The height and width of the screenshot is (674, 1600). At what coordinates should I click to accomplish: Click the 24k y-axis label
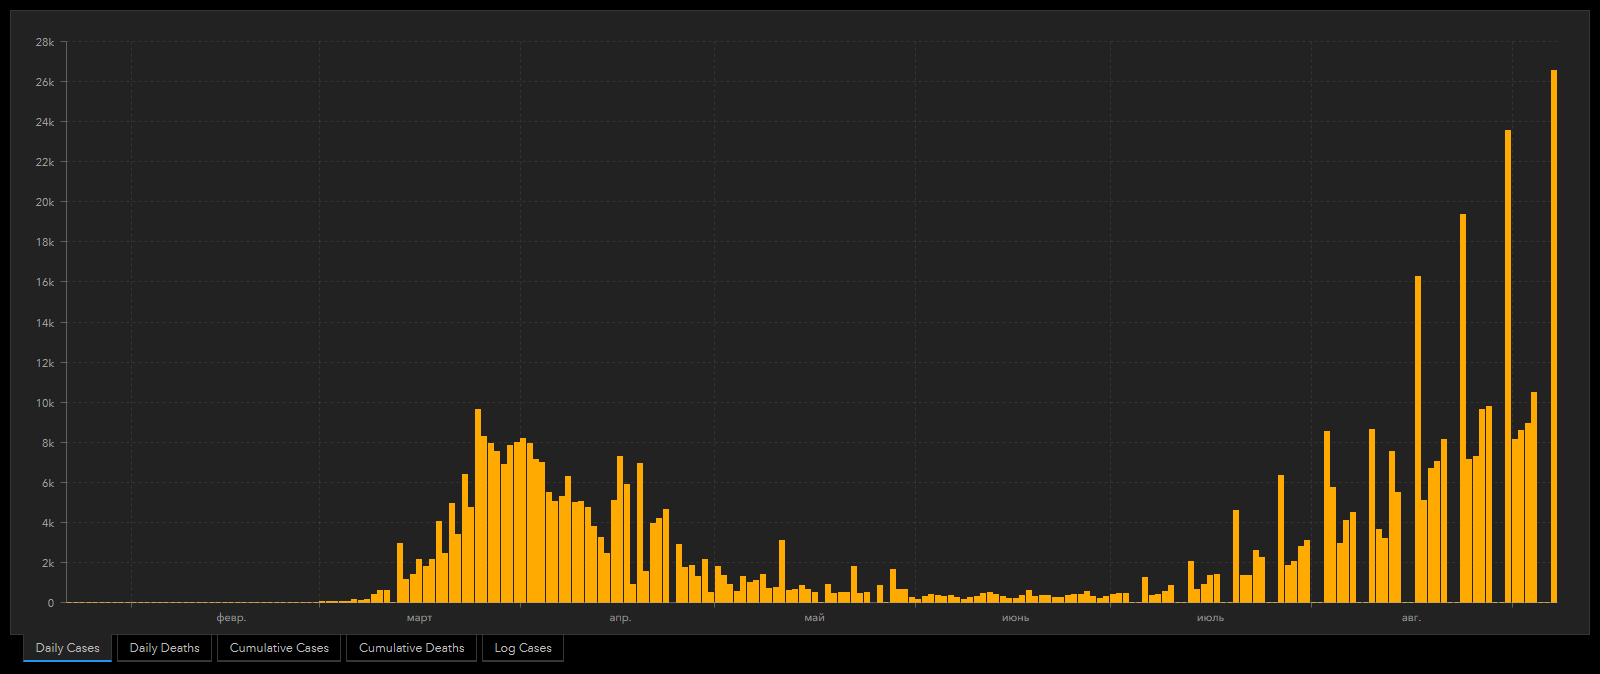click(45, 122)
